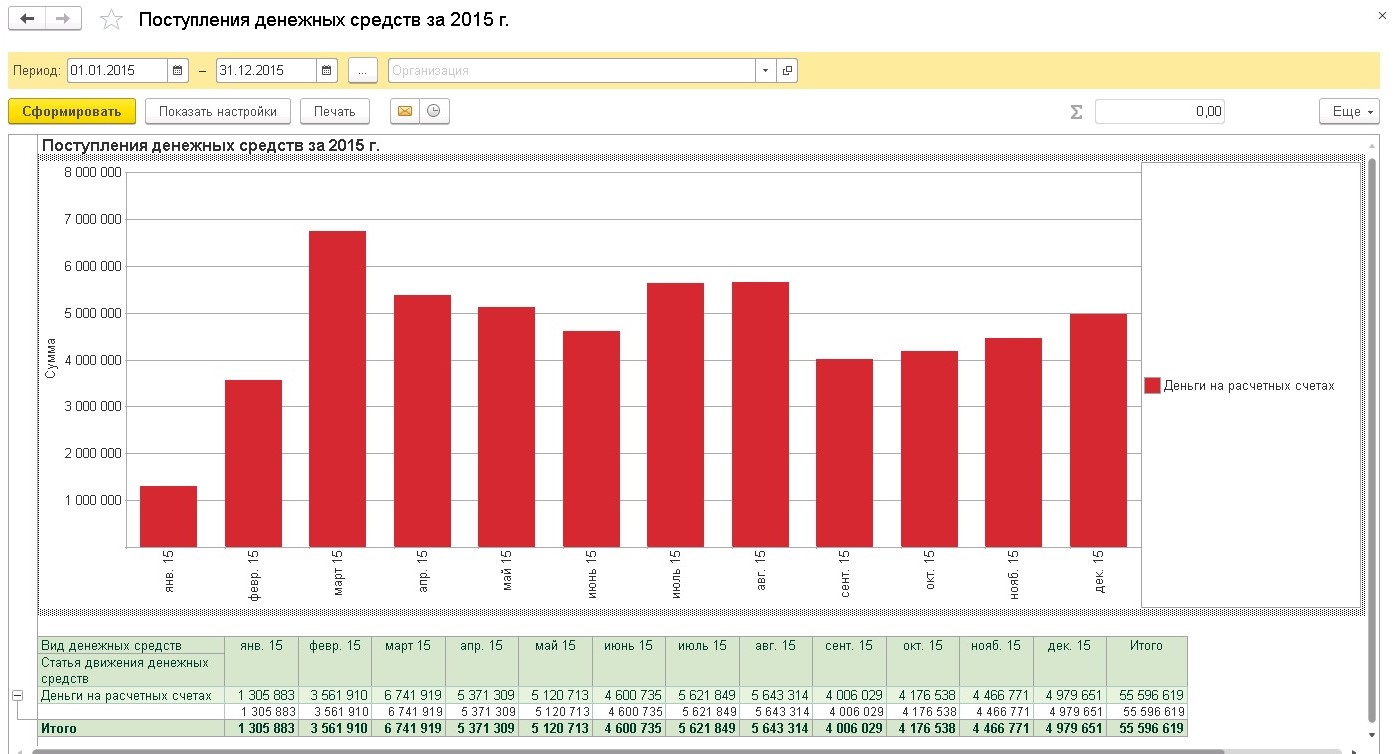This screenshot has height=754, width=1398.
Task: Click Показать настройки
Action: tap(217, 111)
